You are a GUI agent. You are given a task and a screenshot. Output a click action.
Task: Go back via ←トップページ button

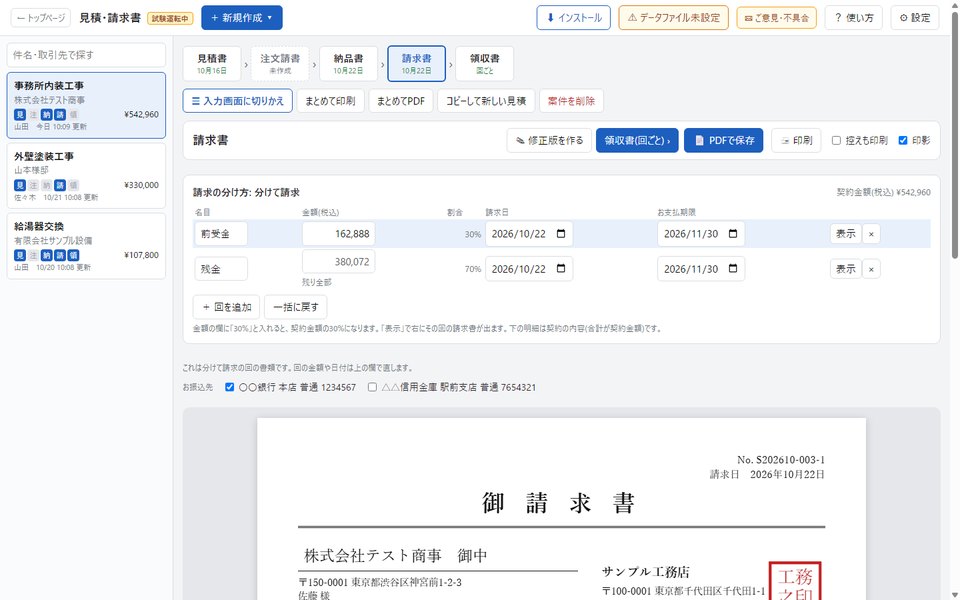pyautogui.click(x=41, y=18)
